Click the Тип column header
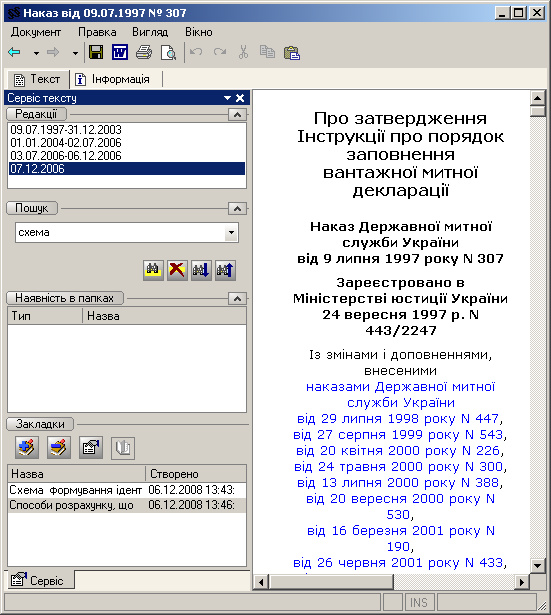The image size is (551, 615). (45, 316)
